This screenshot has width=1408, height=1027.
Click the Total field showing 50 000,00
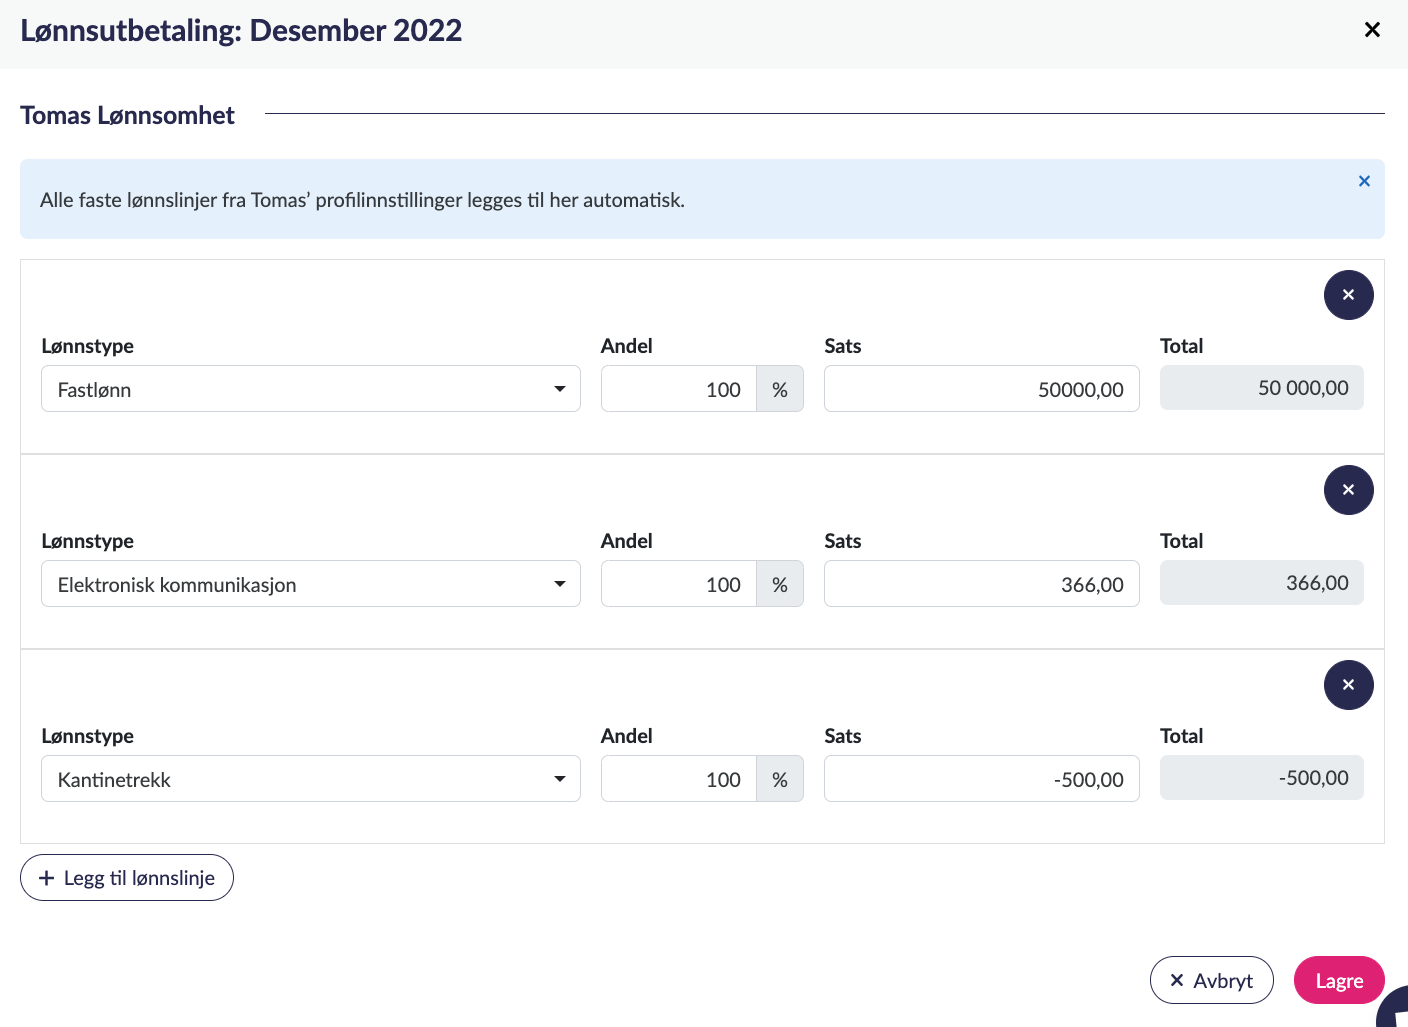point(1261,388)
